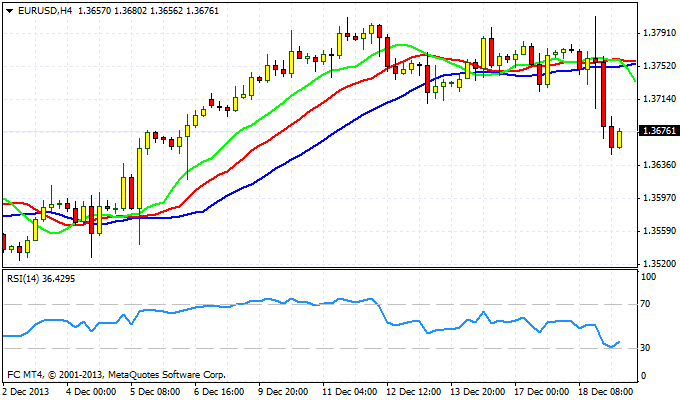Click the 17 Dec 00:00 time label

(x=542, y=391)
